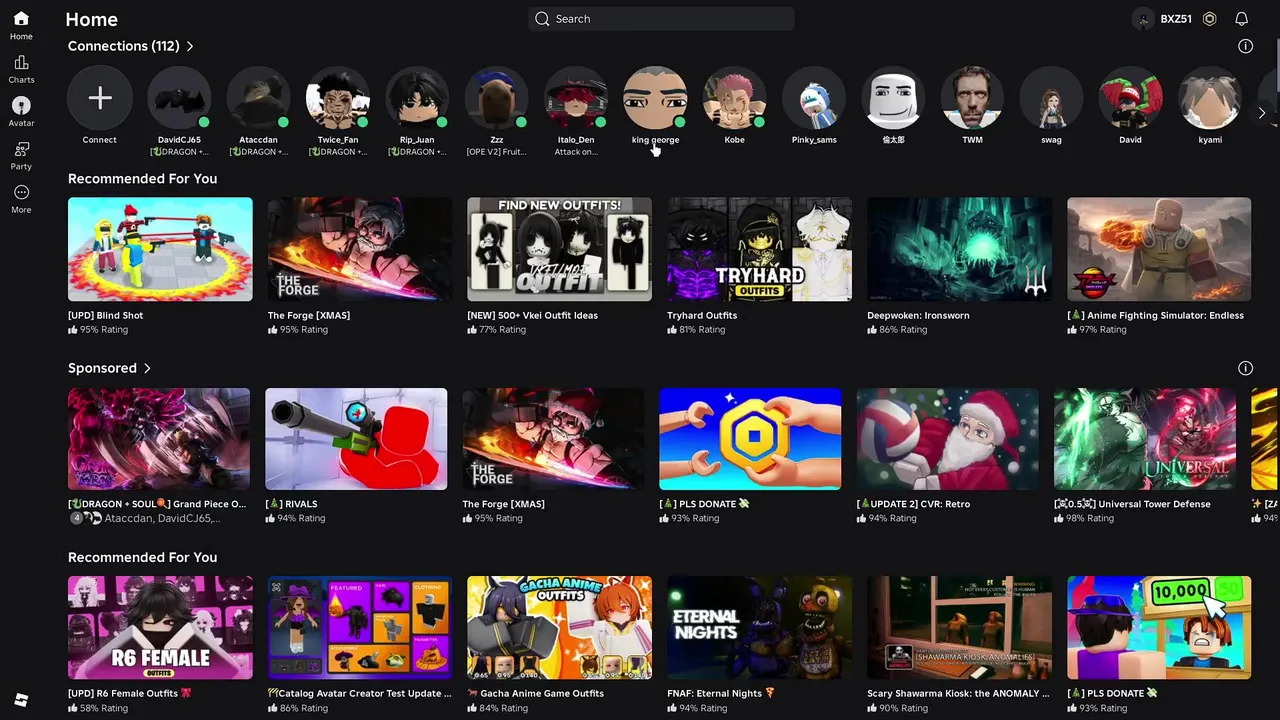The height and width of the screenshot is (720, 1280).
Task: Open swag's avatar
Action: pos(1051,98)
